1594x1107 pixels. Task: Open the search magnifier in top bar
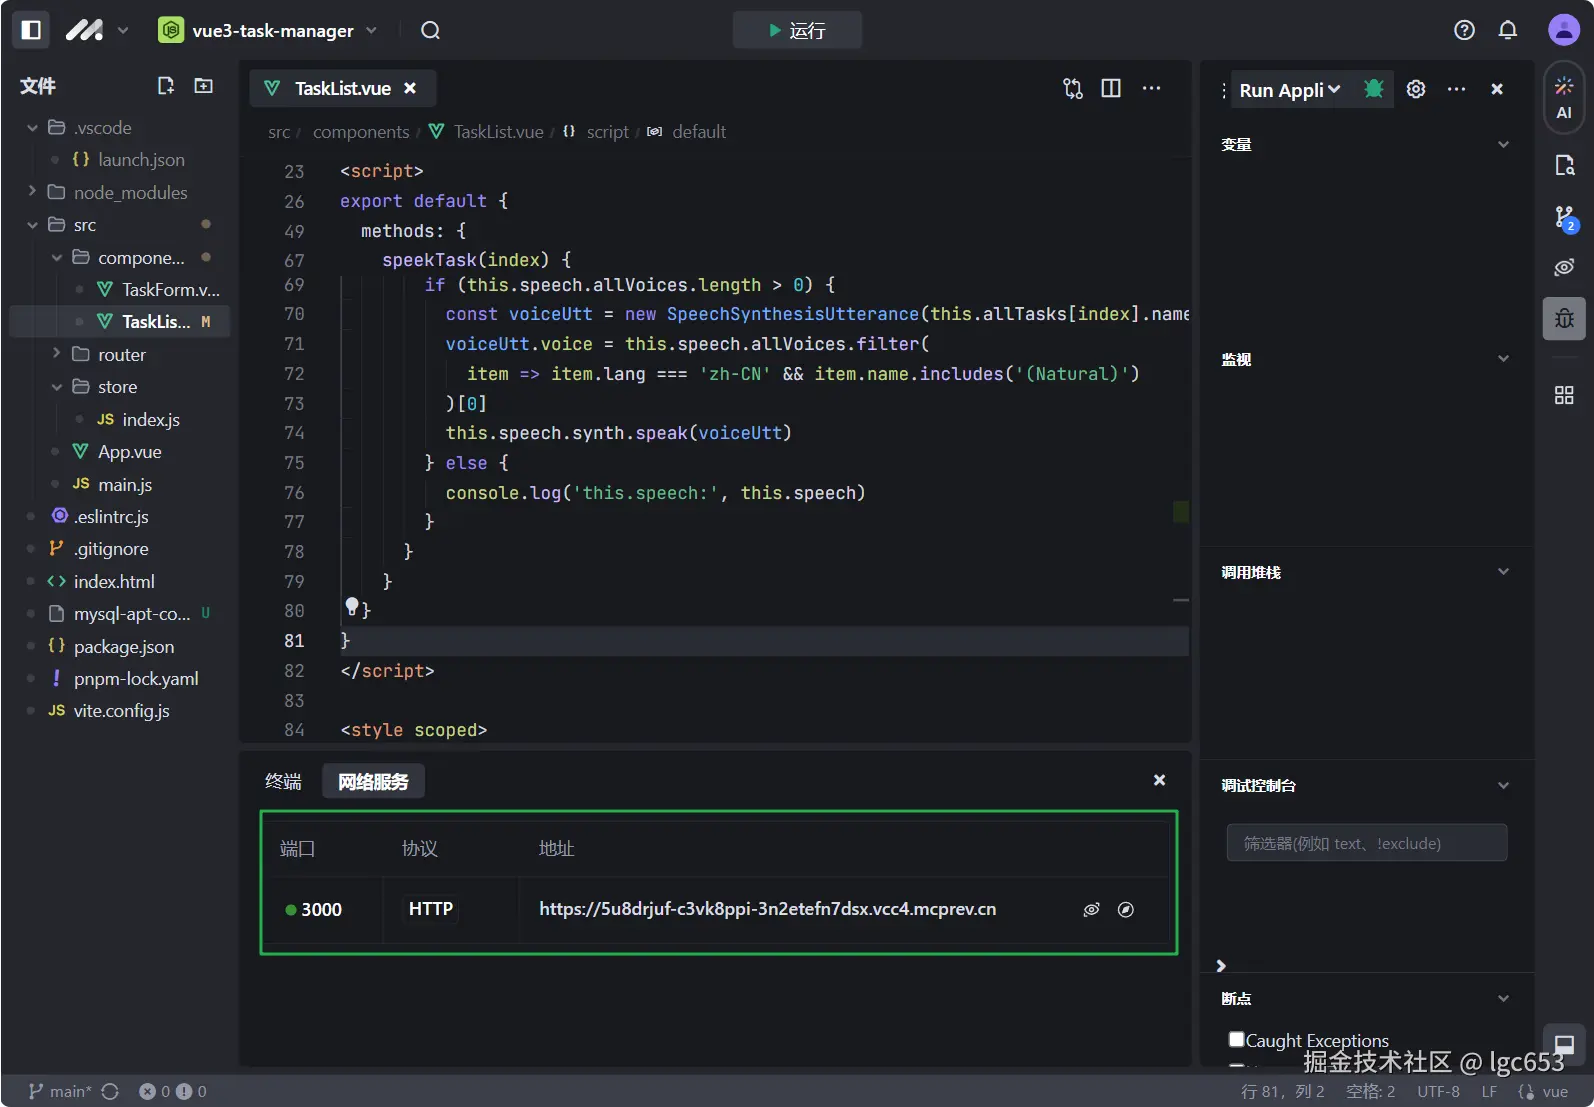pos(430,30)
